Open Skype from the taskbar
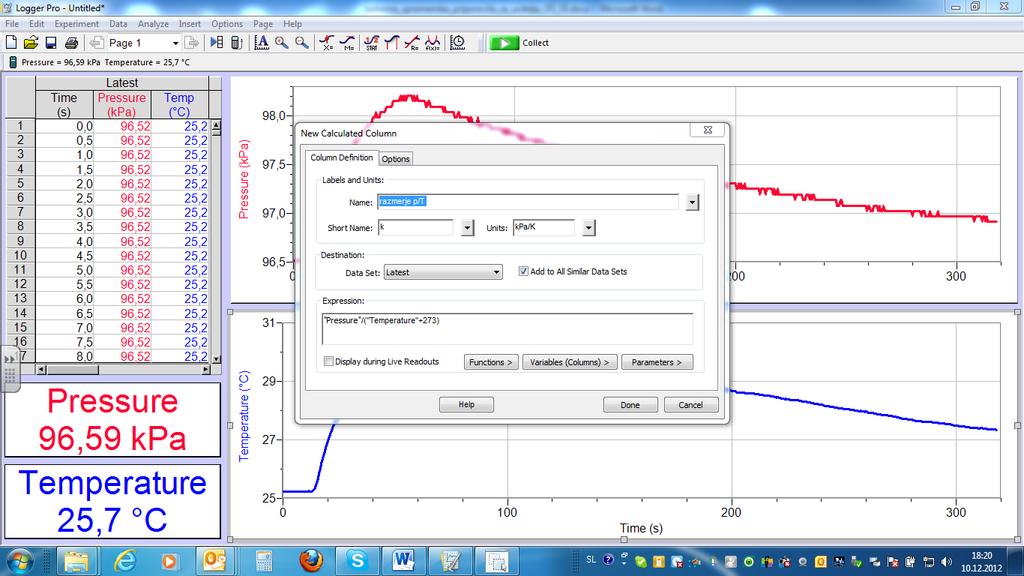The height and width of the screenshot is (576, 1024). 357,561
